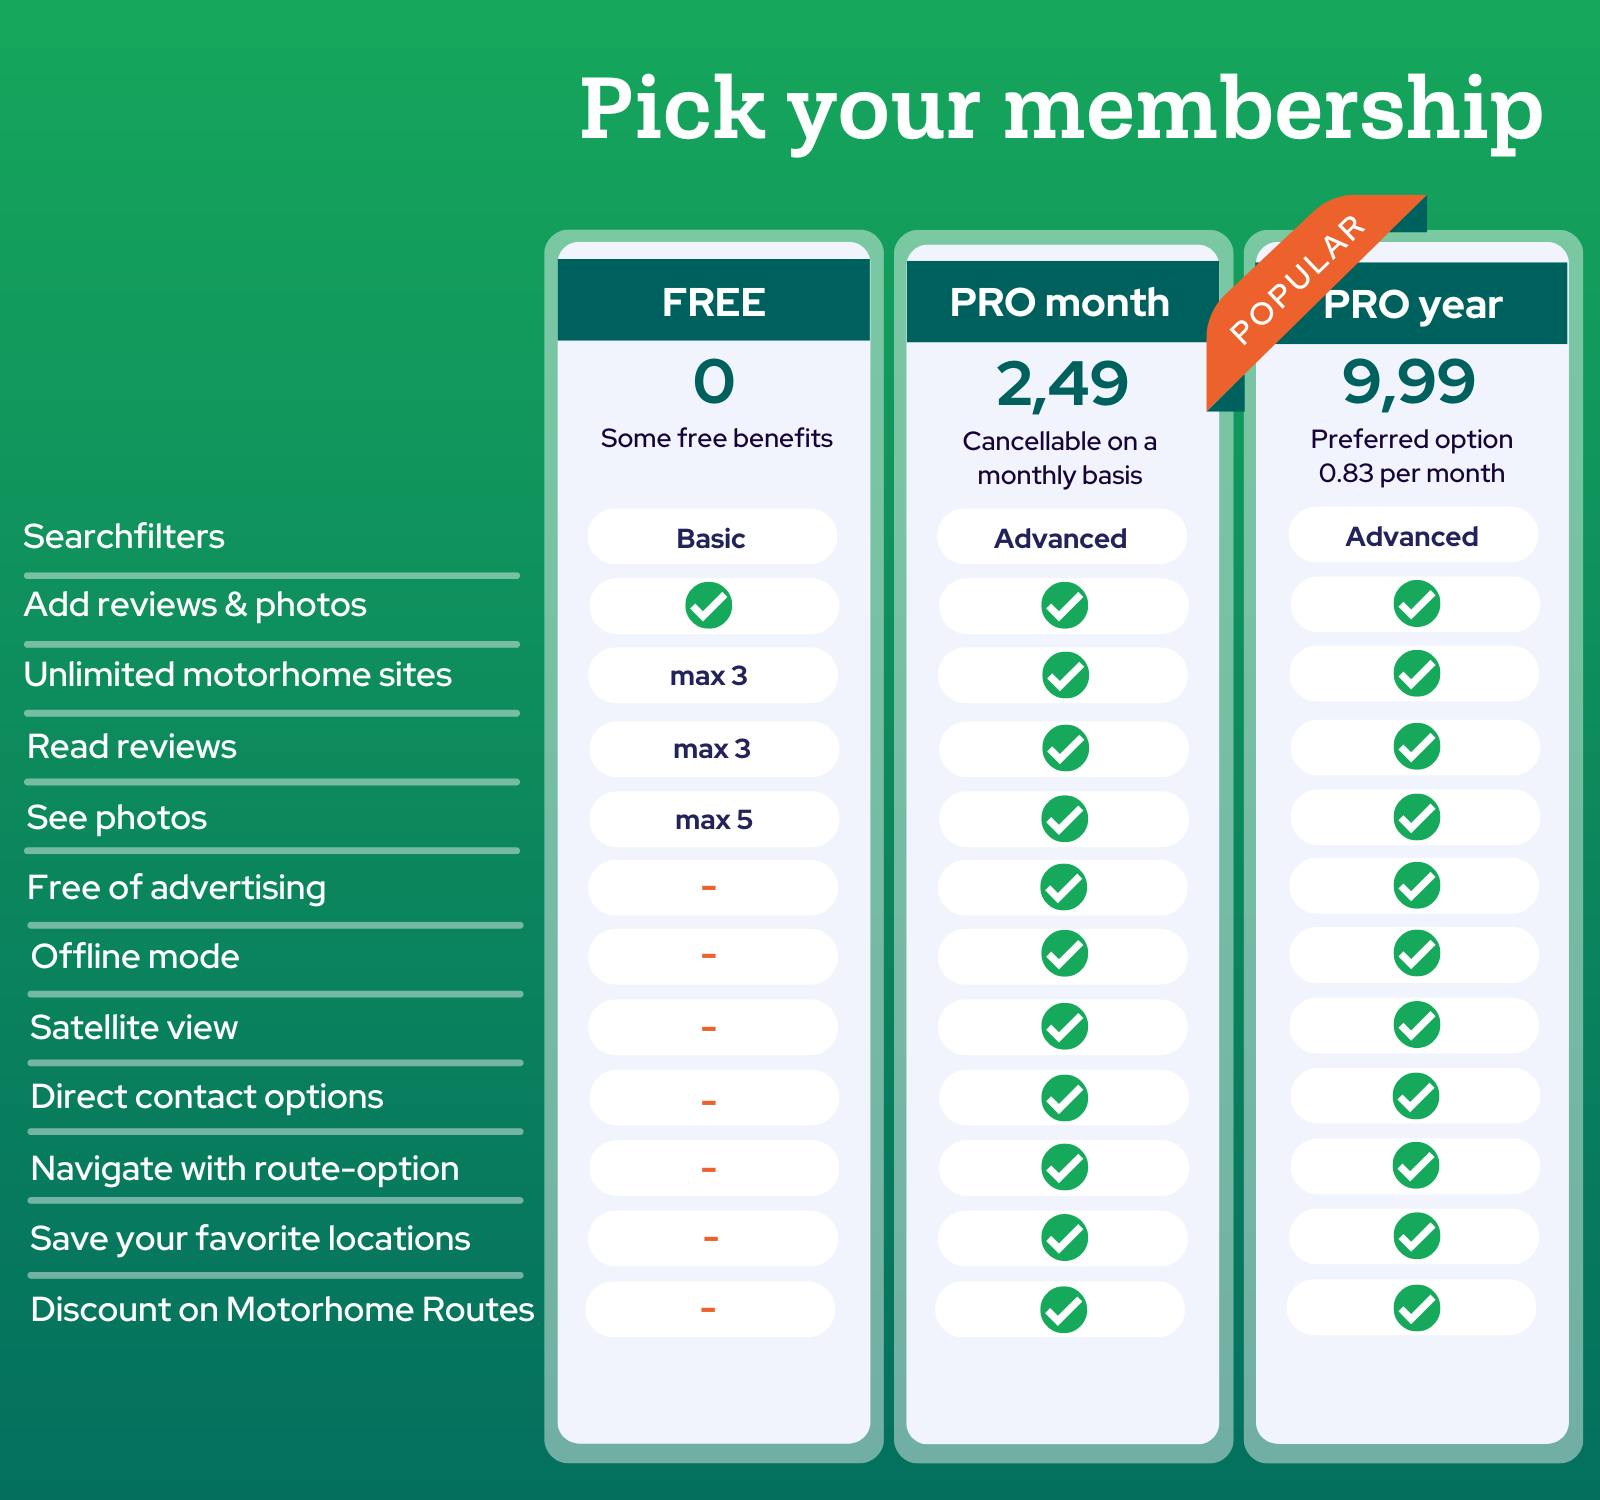
Task: Click PRO month Offline mode checkmark
Action: pyautogui.click(x=1064, y=954)
